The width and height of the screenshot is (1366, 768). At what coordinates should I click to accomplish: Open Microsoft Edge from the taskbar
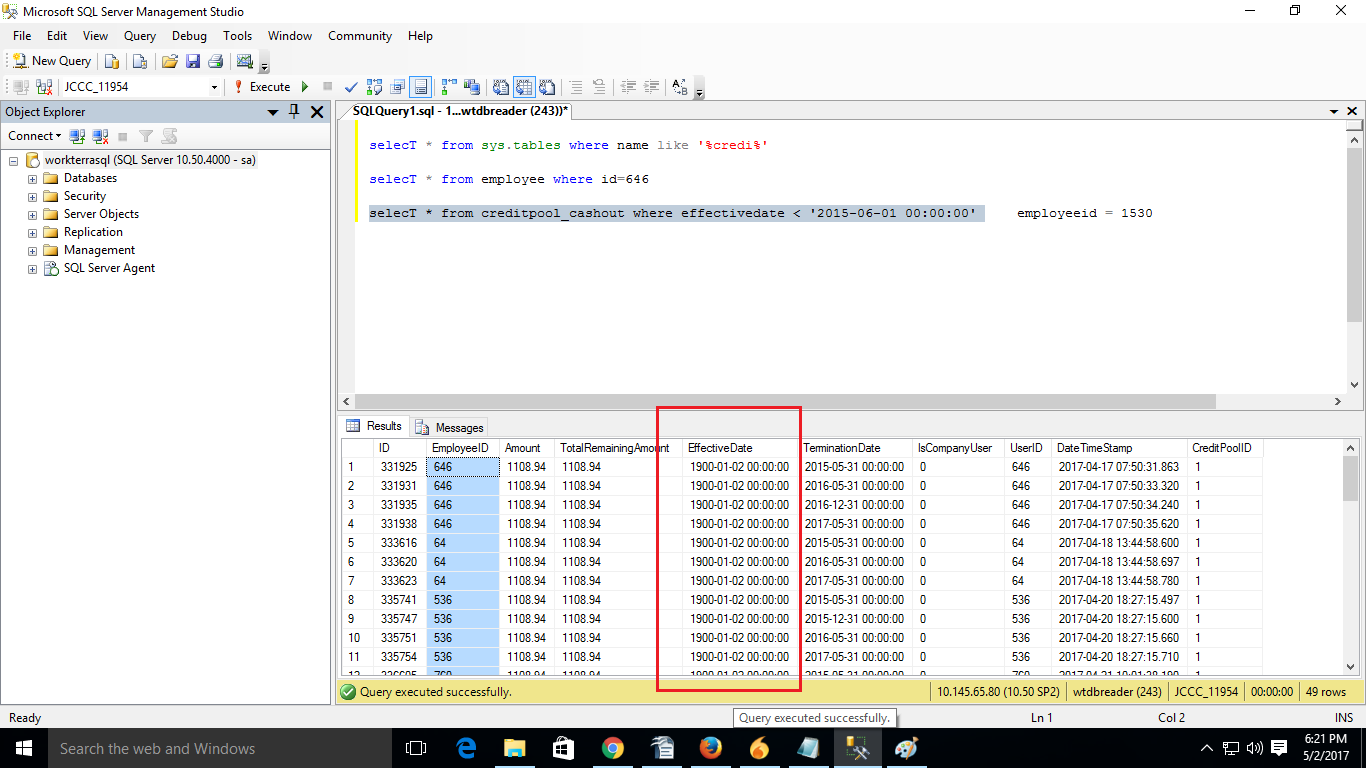pyautogui.click(x=466, y=748)
